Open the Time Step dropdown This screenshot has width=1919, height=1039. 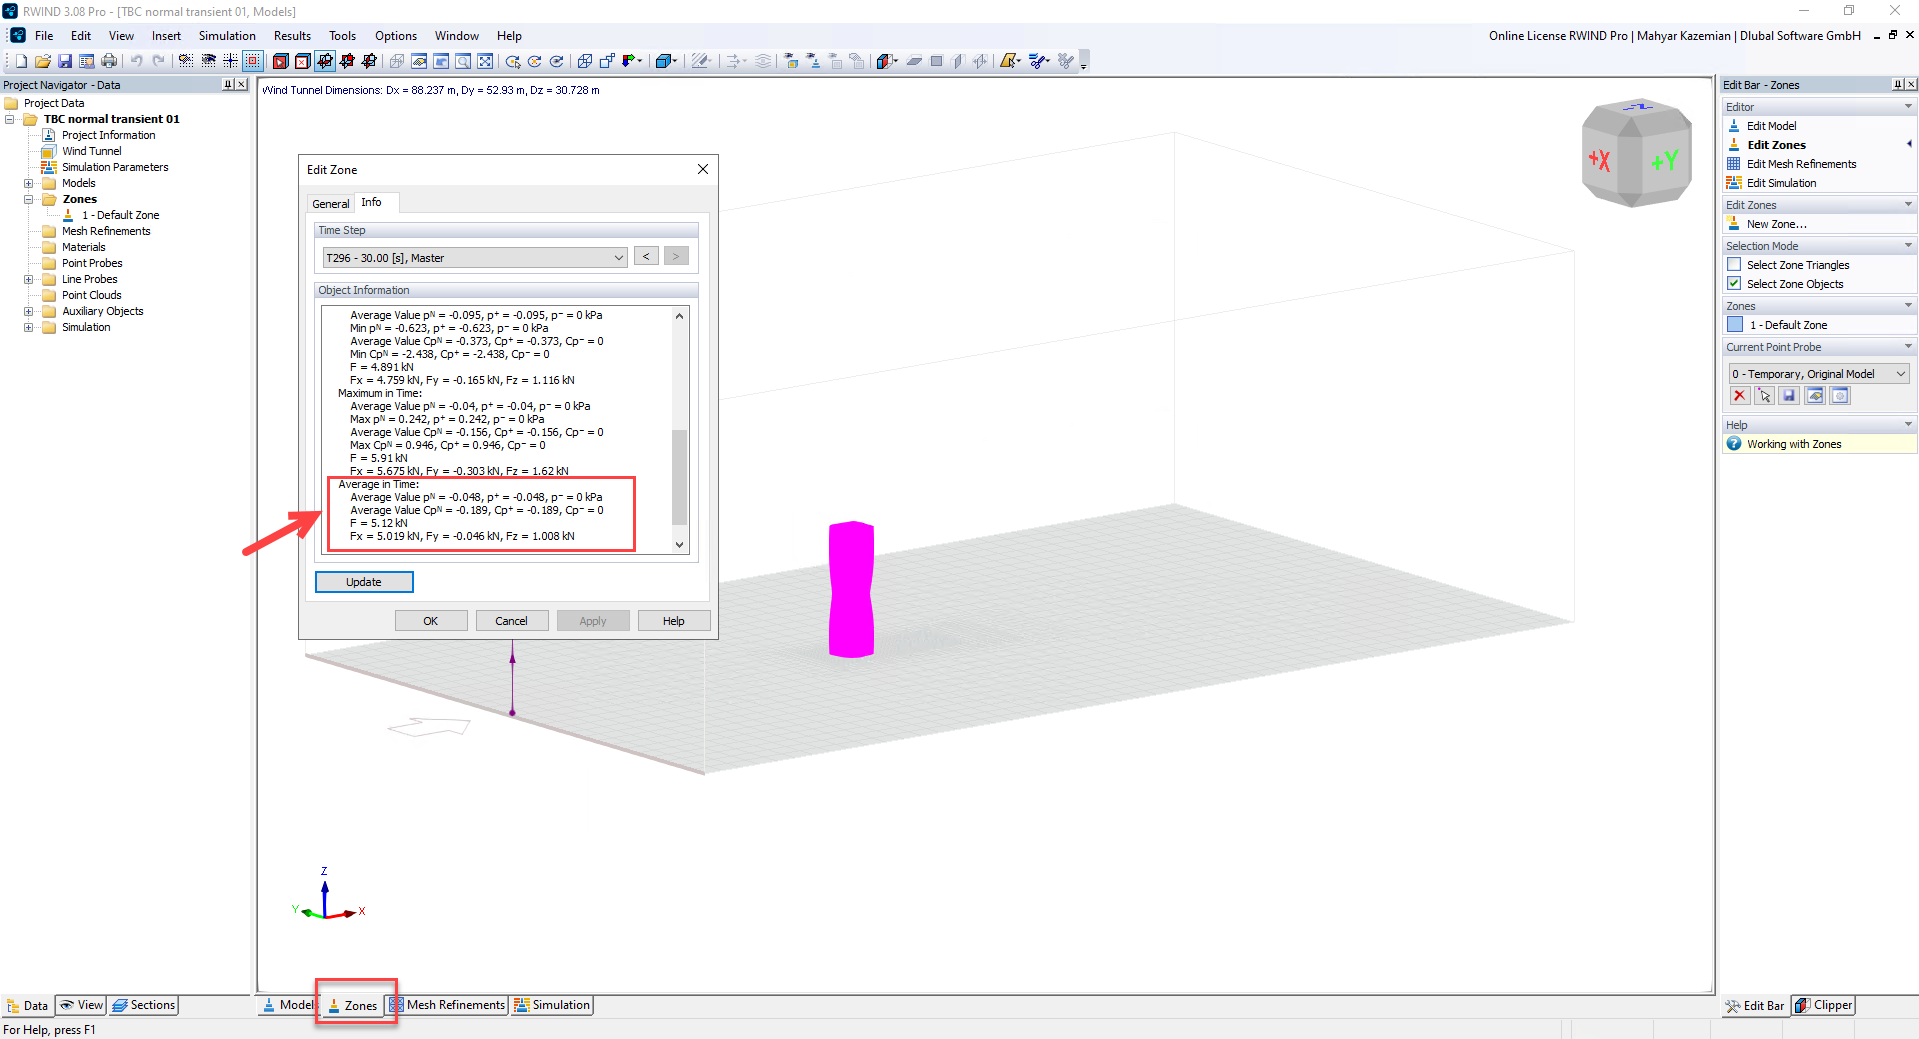[474, 258]
